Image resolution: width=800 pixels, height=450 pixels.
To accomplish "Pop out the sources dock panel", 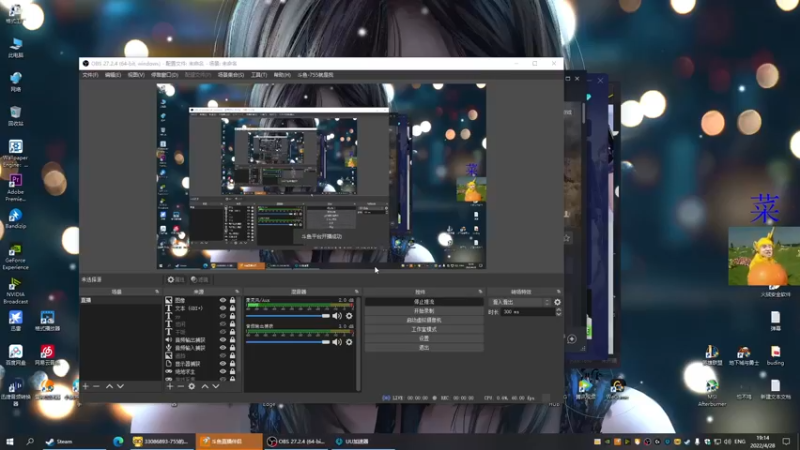I will [237, 292].
